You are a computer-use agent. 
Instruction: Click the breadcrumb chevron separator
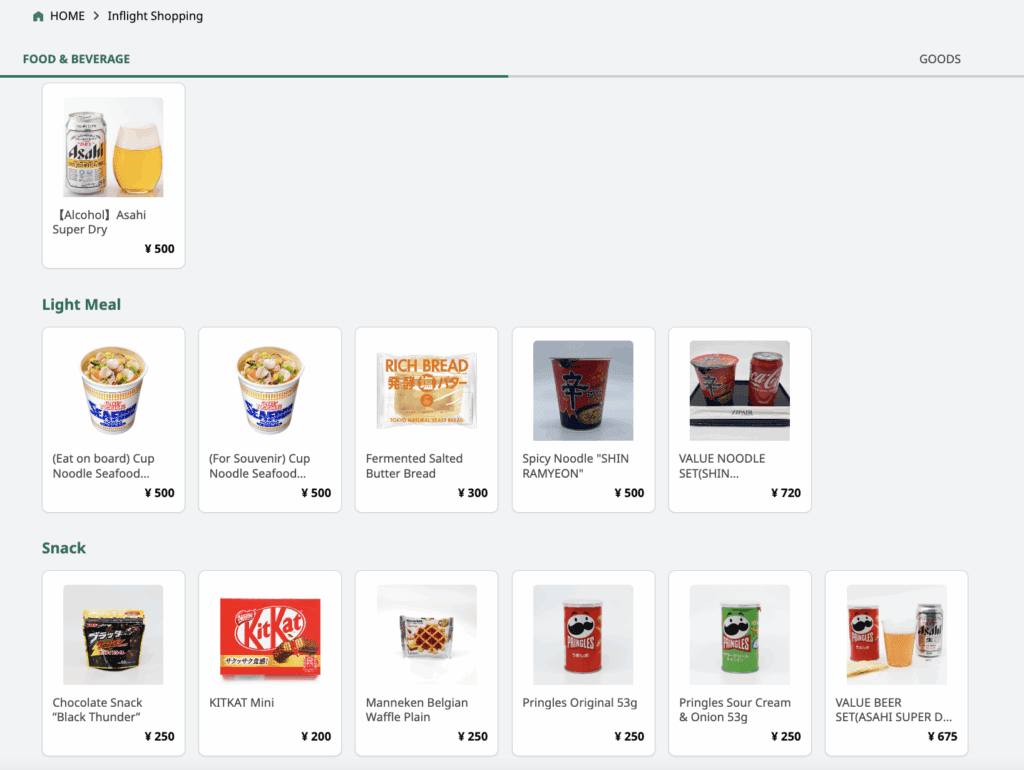(96, 17)
